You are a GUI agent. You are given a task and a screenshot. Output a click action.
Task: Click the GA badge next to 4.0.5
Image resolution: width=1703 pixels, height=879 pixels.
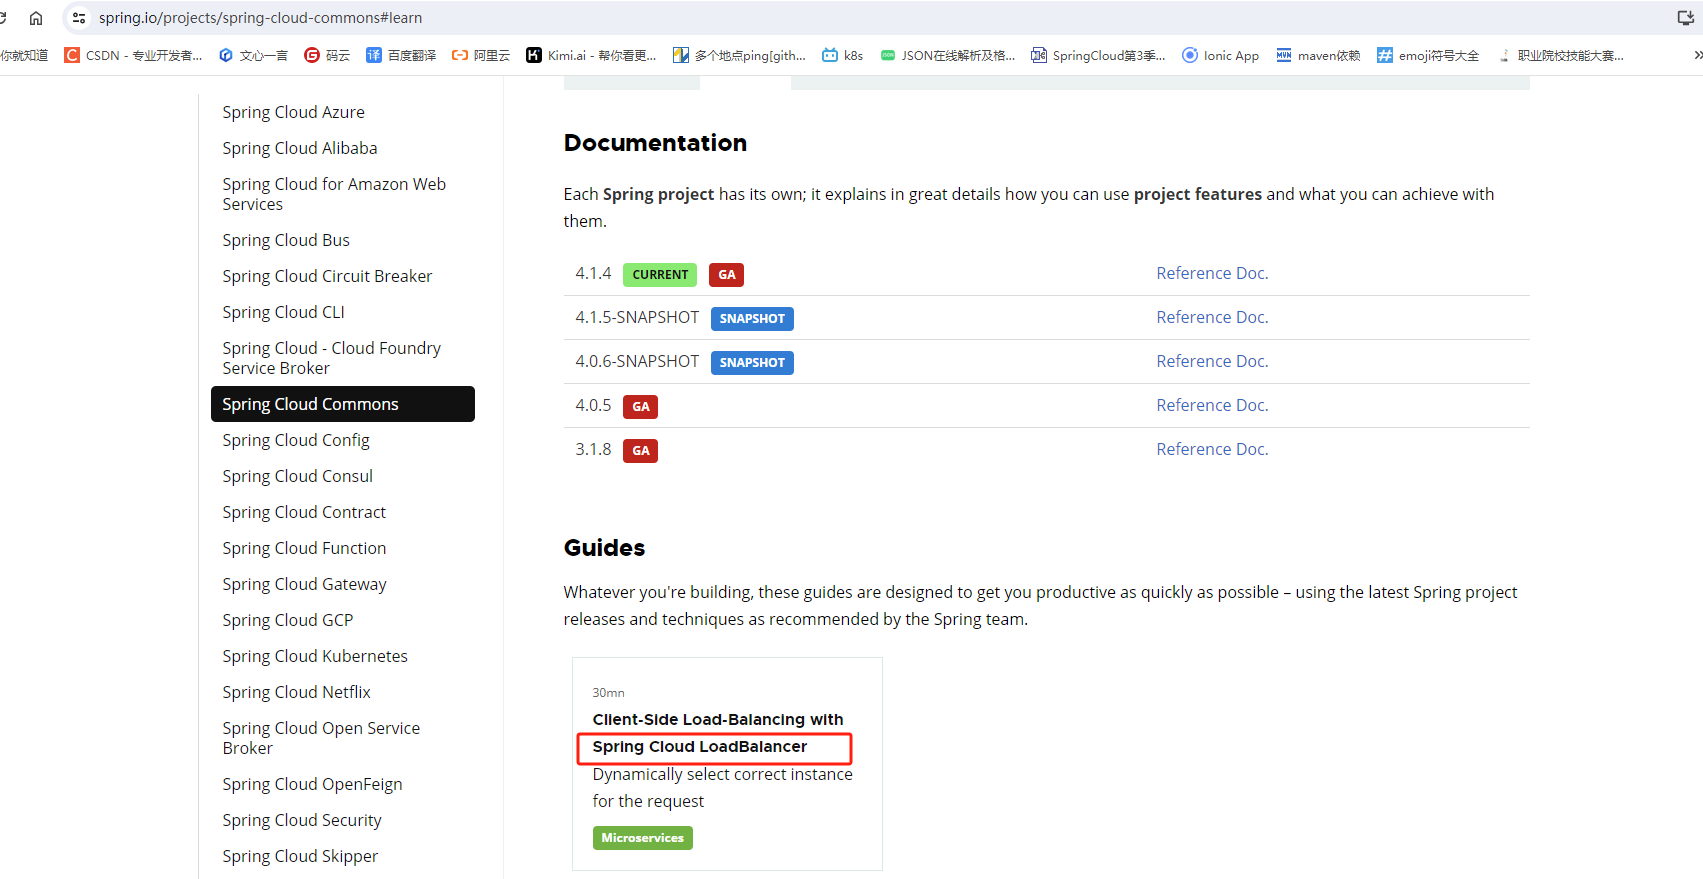[641, 407]
